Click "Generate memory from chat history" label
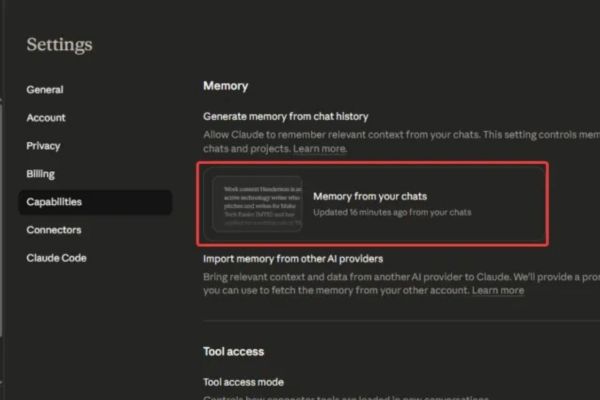This screenshot has width=600, height=400. tap(285, 116)
